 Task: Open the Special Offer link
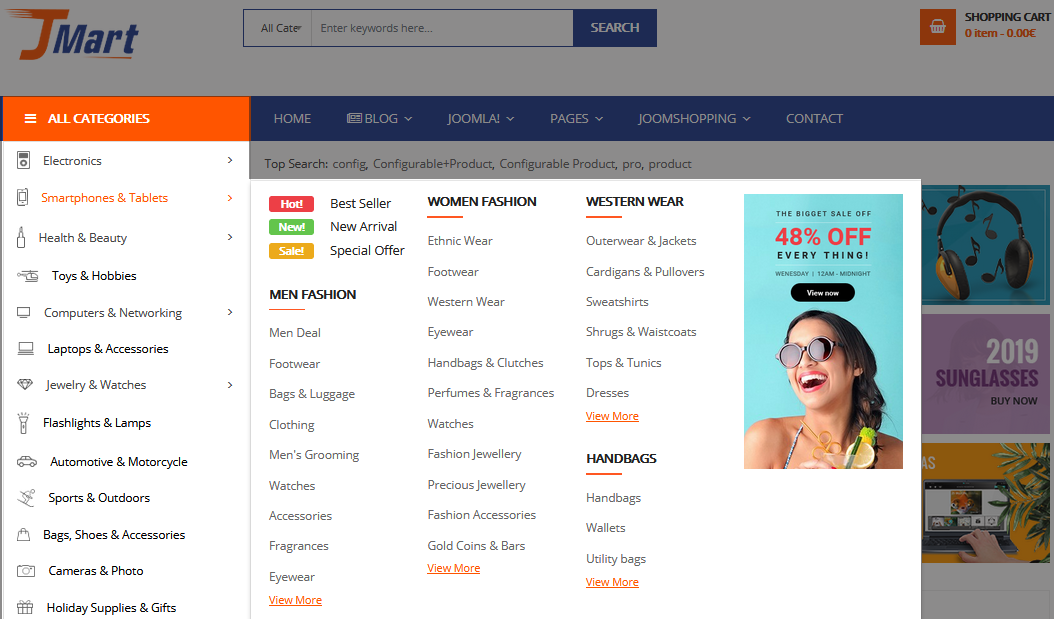point(367,251)
